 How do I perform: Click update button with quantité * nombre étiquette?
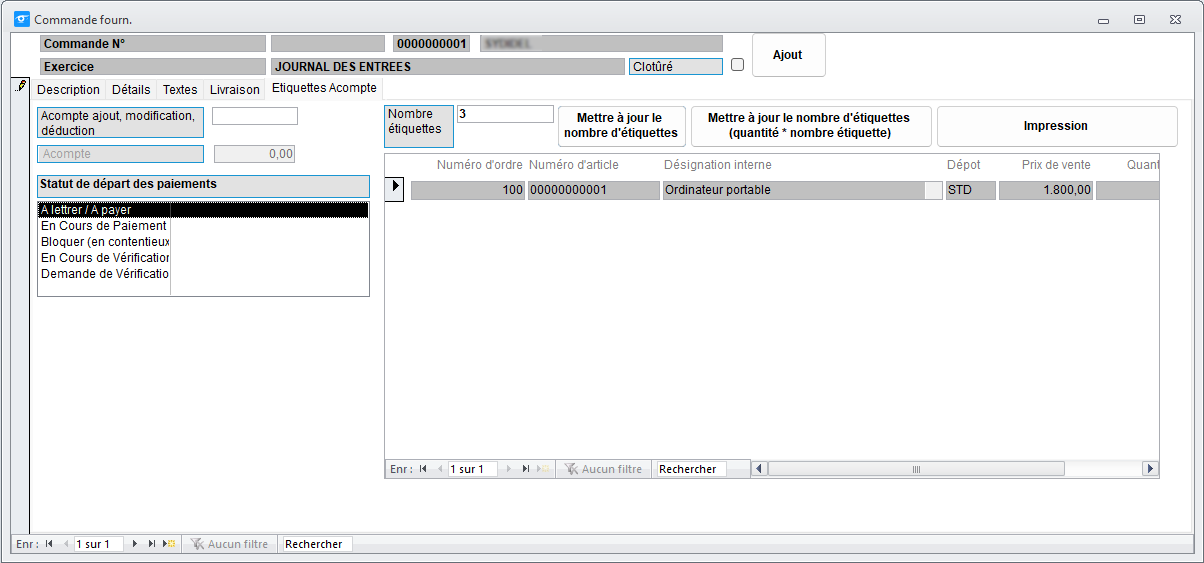point(809,126)
